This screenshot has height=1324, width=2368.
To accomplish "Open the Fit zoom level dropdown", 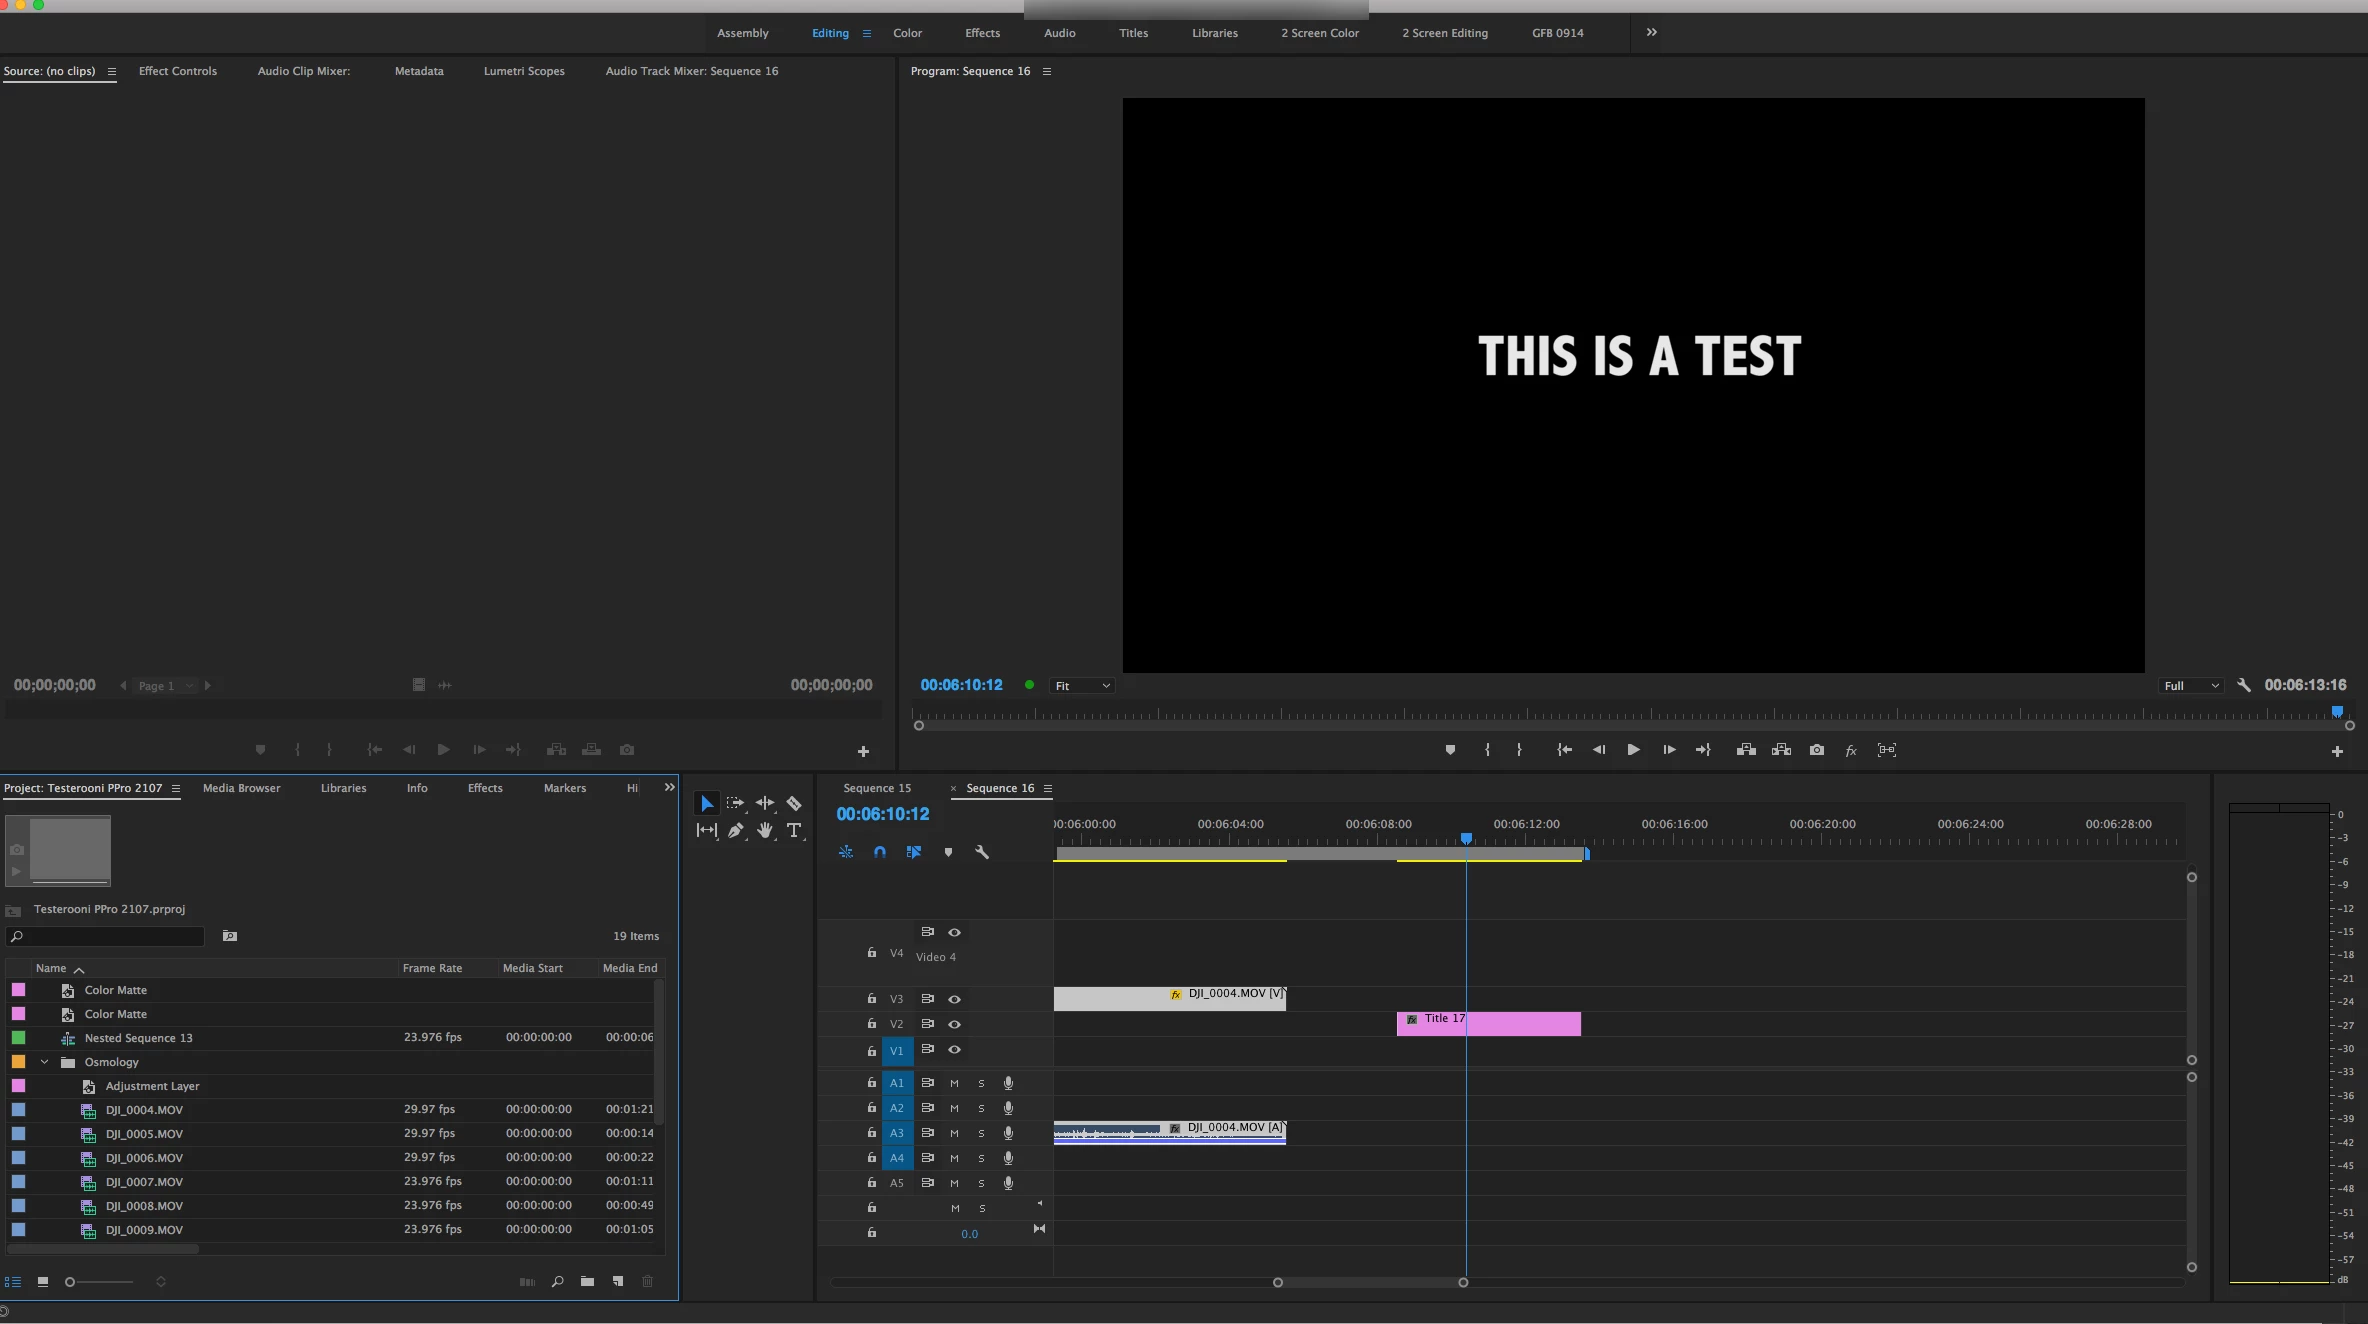I will [x=1082, y=686].
